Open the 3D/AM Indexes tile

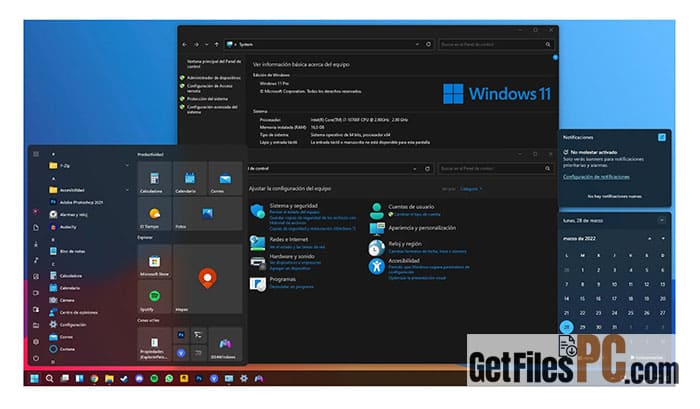click(x=225, y=344)
